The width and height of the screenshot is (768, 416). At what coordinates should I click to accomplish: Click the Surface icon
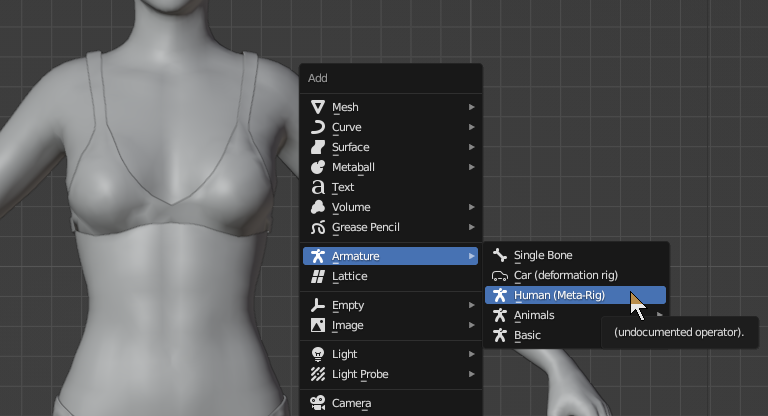318,147
